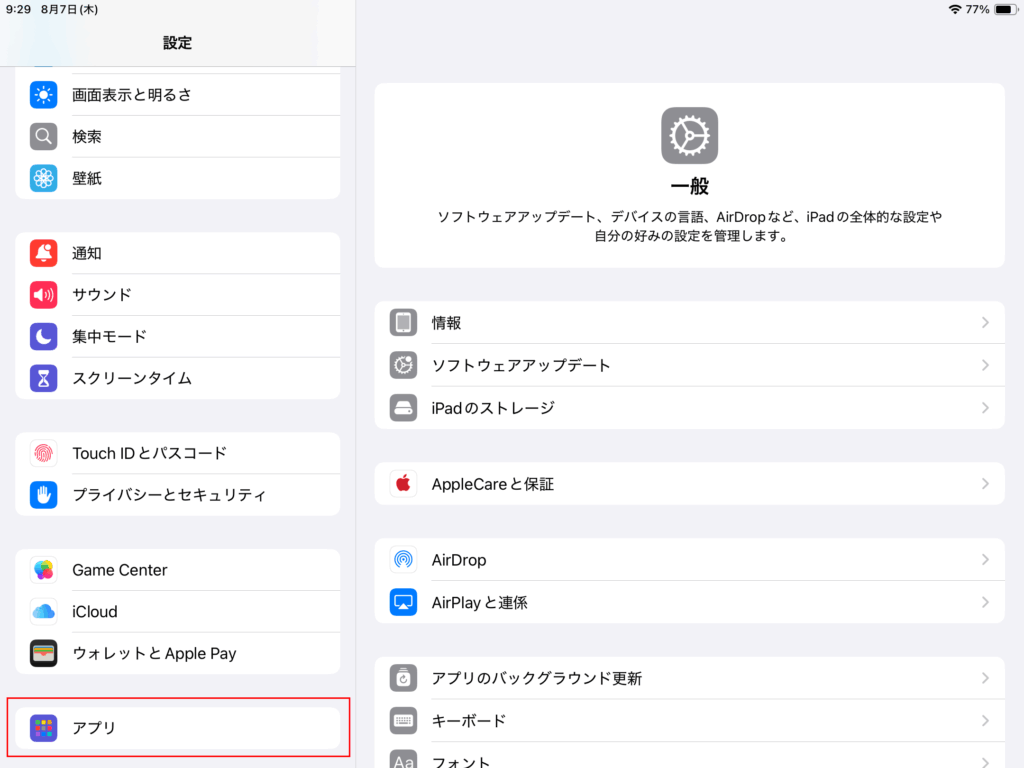Tap the large 一般 gear header icon
1024x768 pixels.
coord(689,136)
